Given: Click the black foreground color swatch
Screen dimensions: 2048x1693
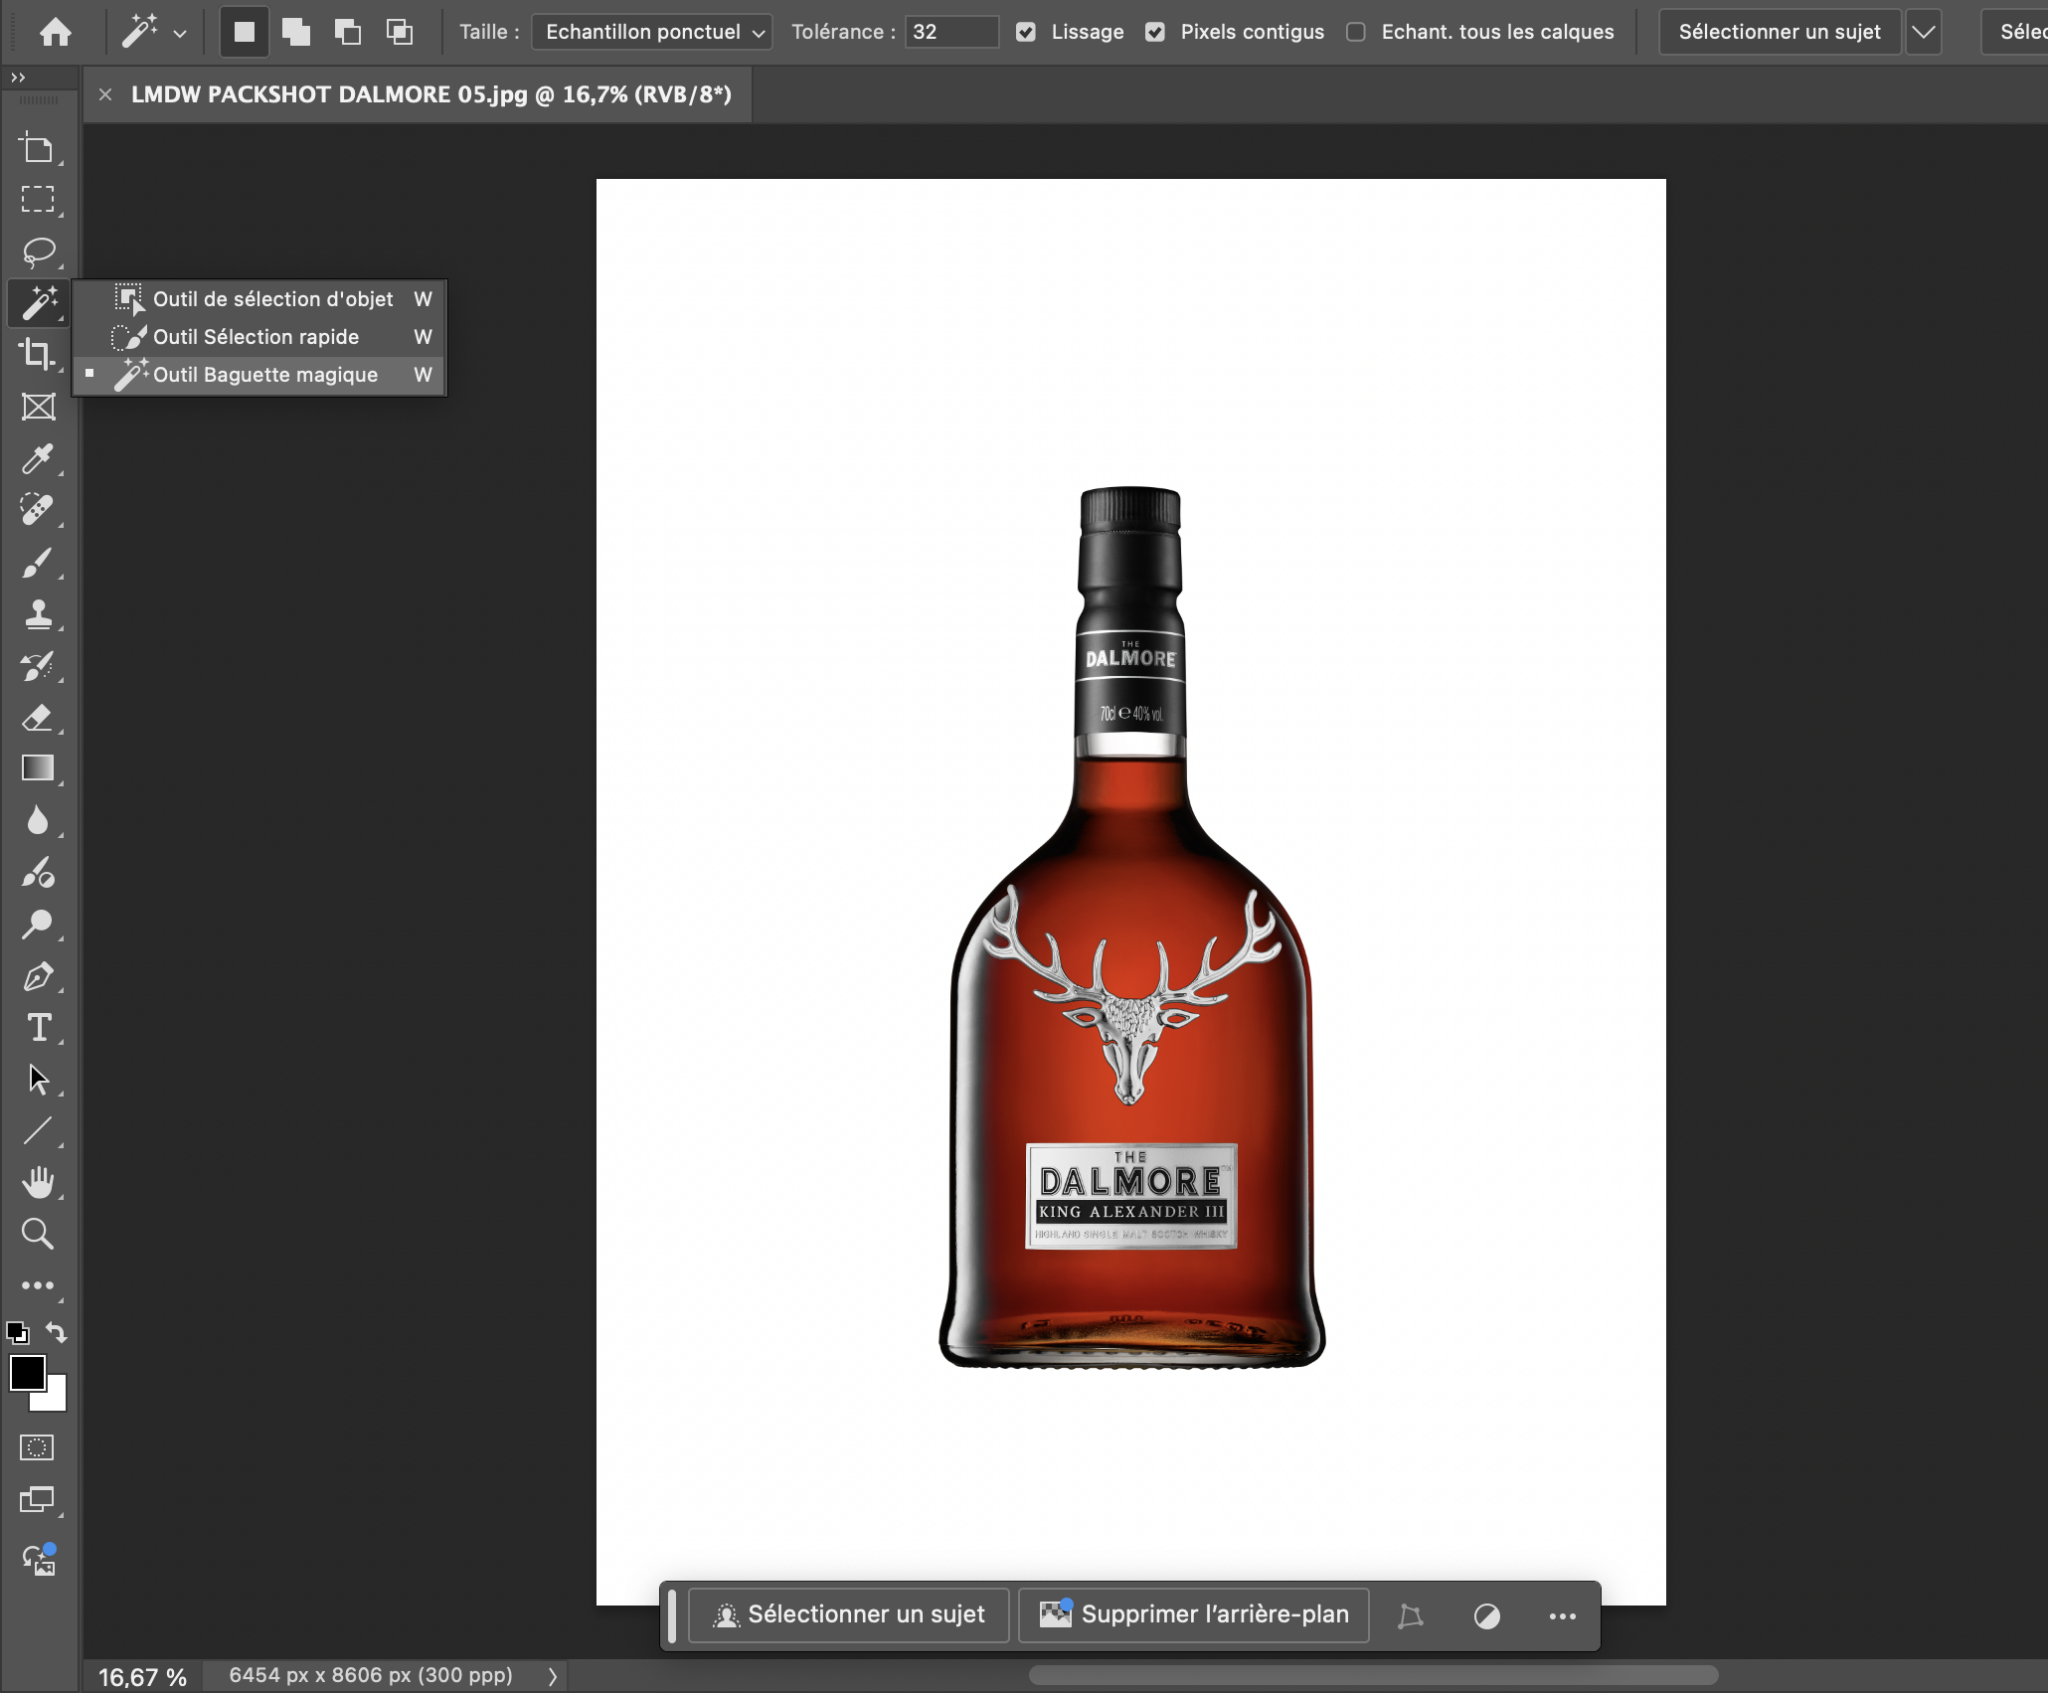Looking at the screenshot, I should 26,1372.
